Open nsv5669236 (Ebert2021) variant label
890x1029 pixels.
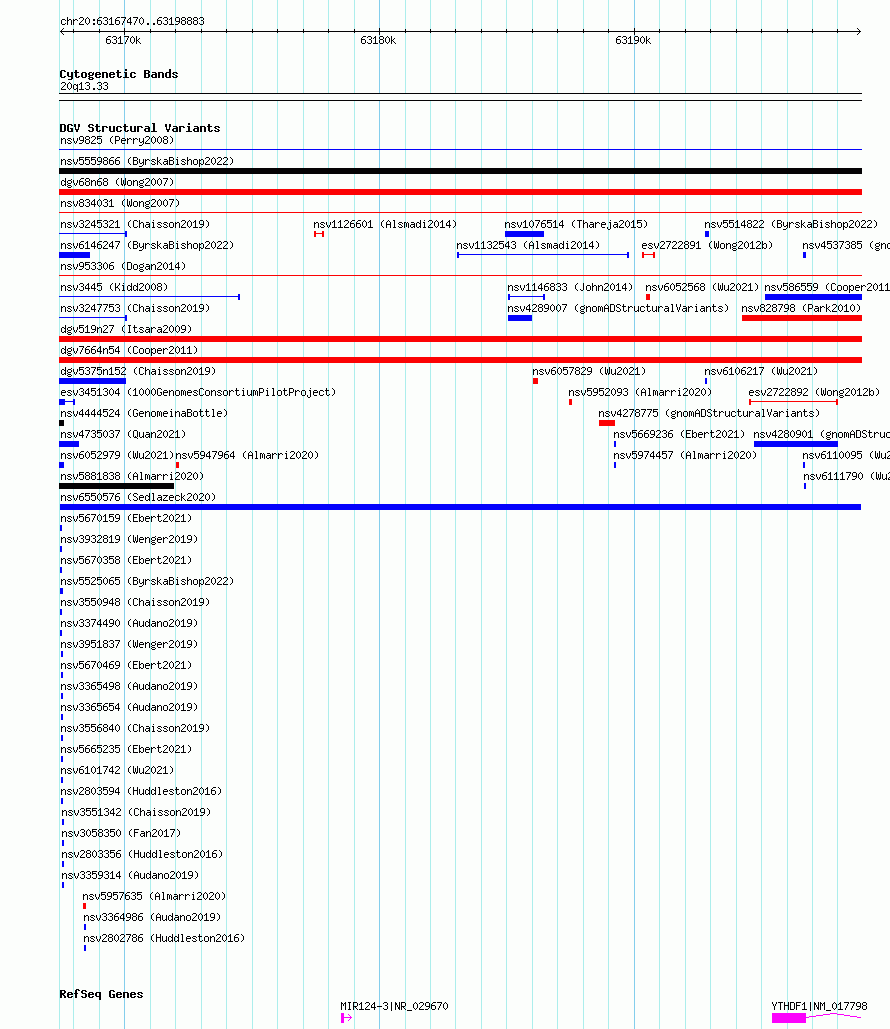(x=679, y=434)
